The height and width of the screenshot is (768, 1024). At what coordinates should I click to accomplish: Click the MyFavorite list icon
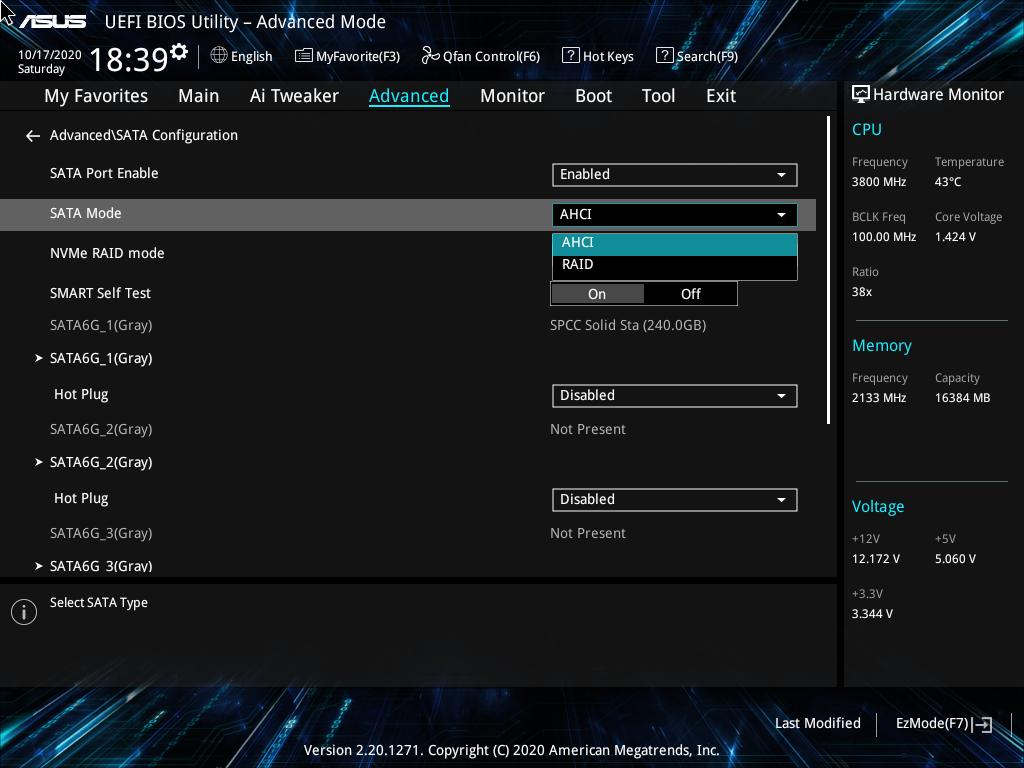pos(304,56)
